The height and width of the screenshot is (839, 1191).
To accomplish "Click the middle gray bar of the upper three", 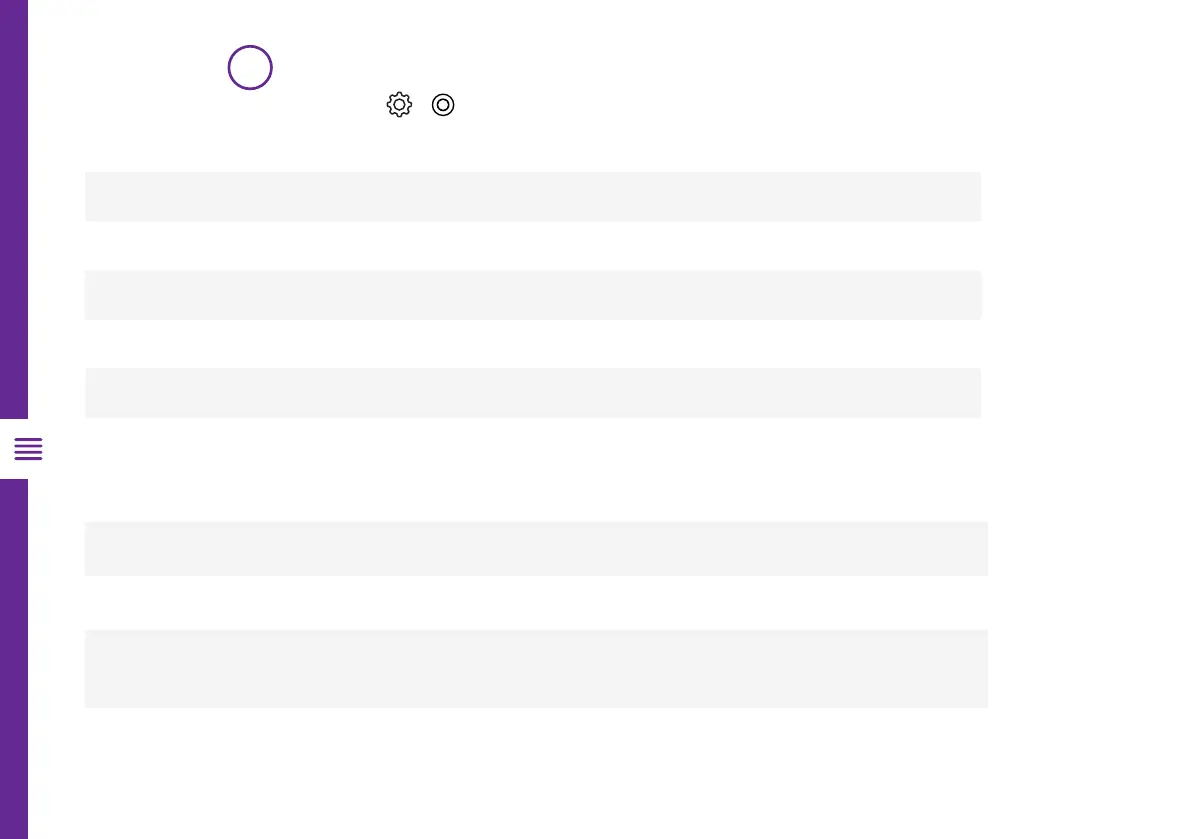I will [532, 295].
